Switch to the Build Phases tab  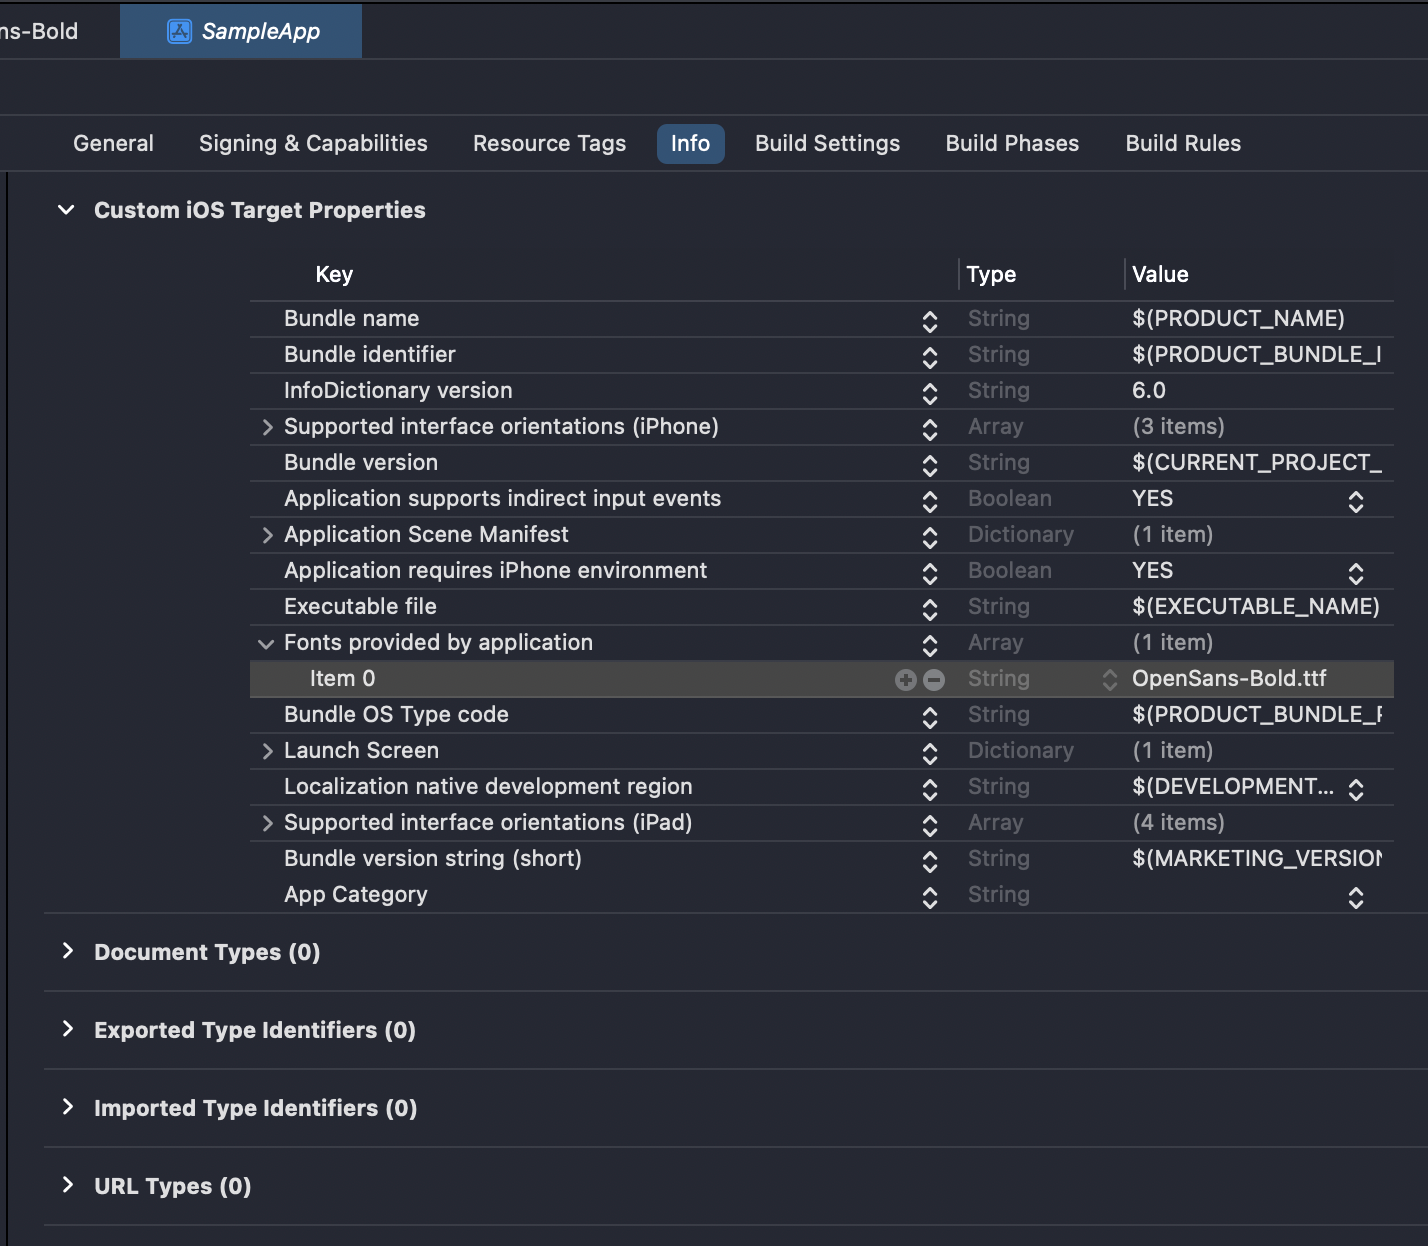(x=1011, y=143)
